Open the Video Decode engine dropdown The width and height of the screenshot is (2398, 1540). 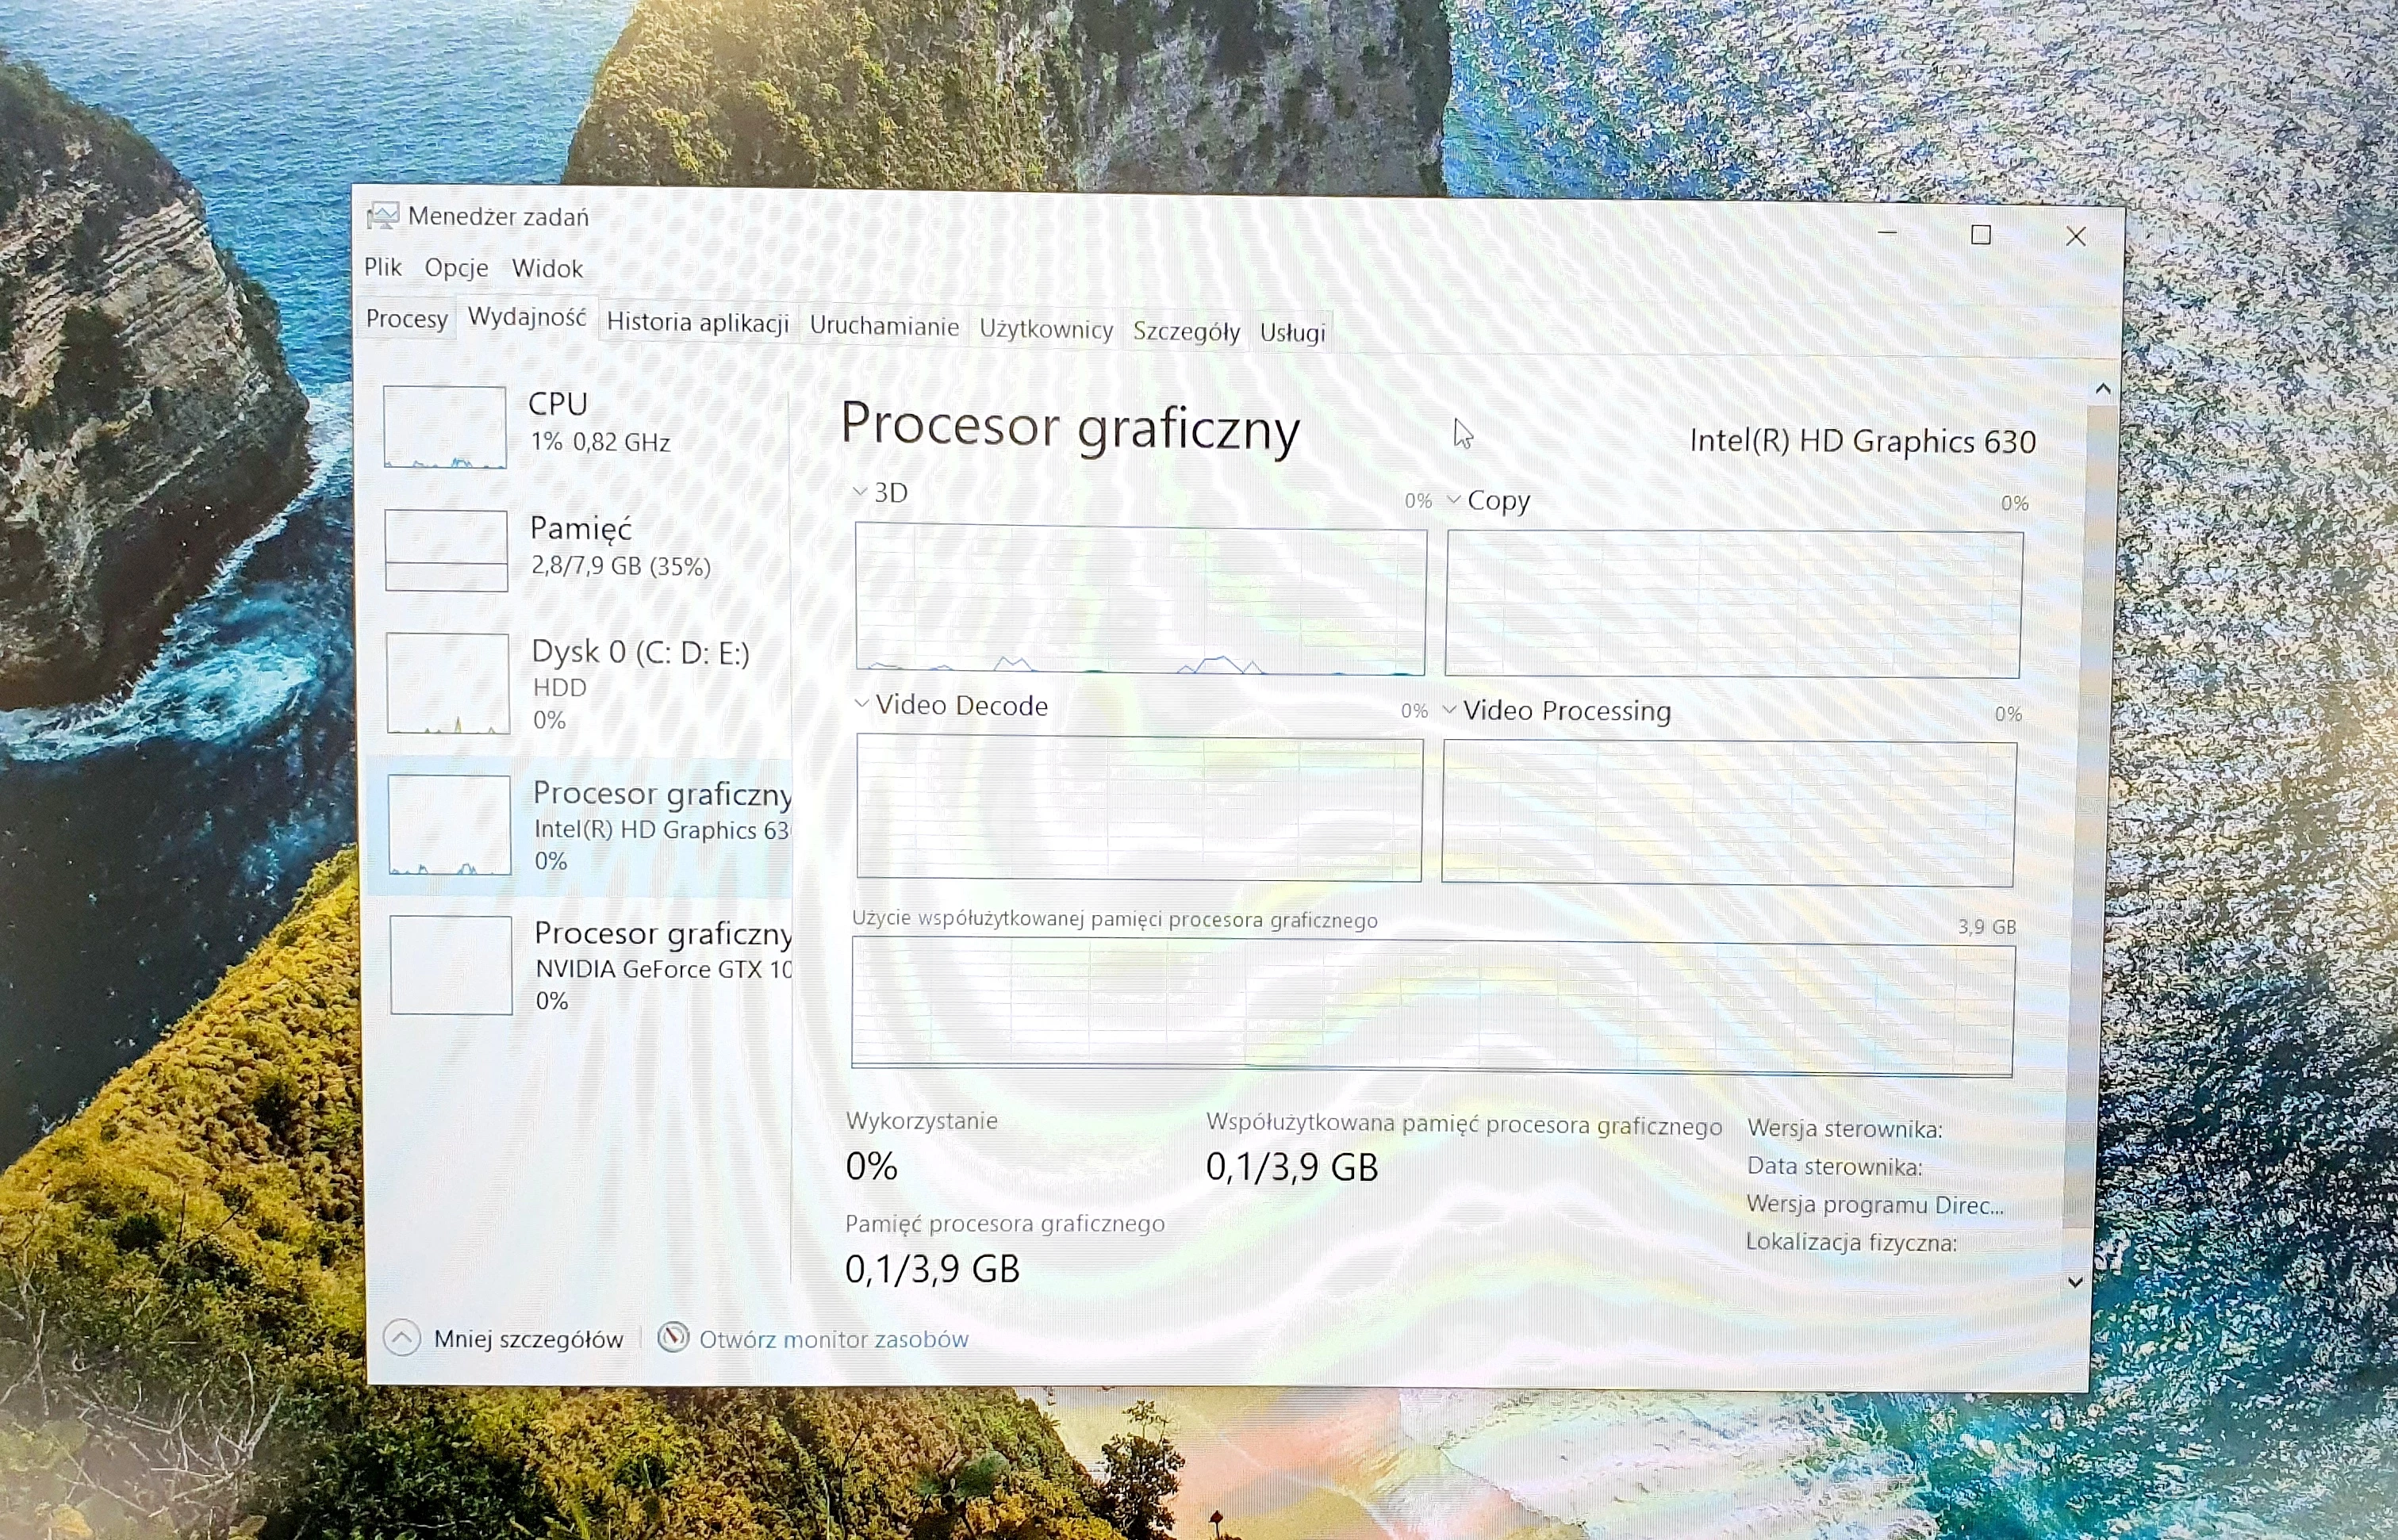pyautogui.click(x=861, y=703)
